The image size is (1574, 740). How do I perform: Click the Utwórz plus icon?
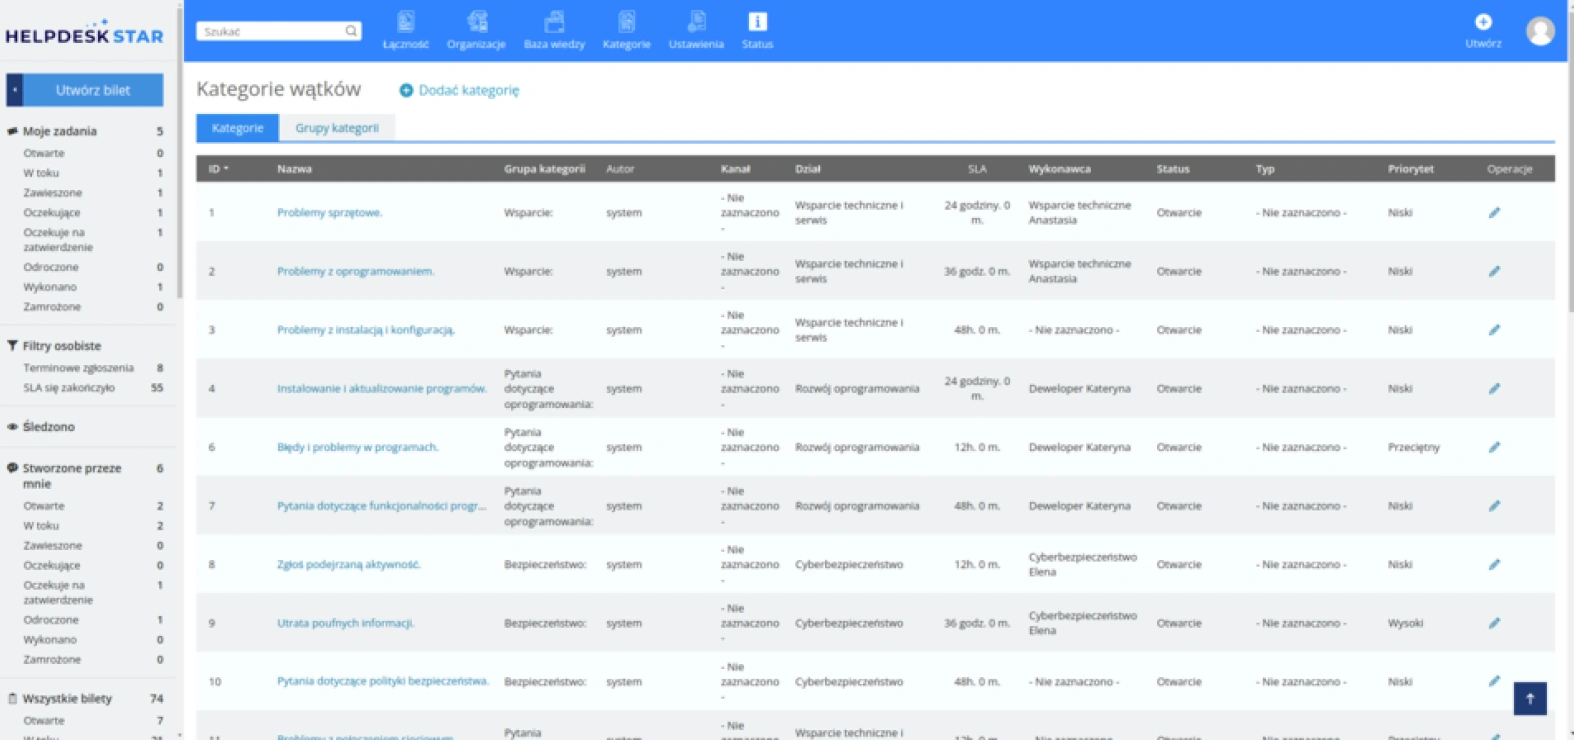(x=1483, y=22)
